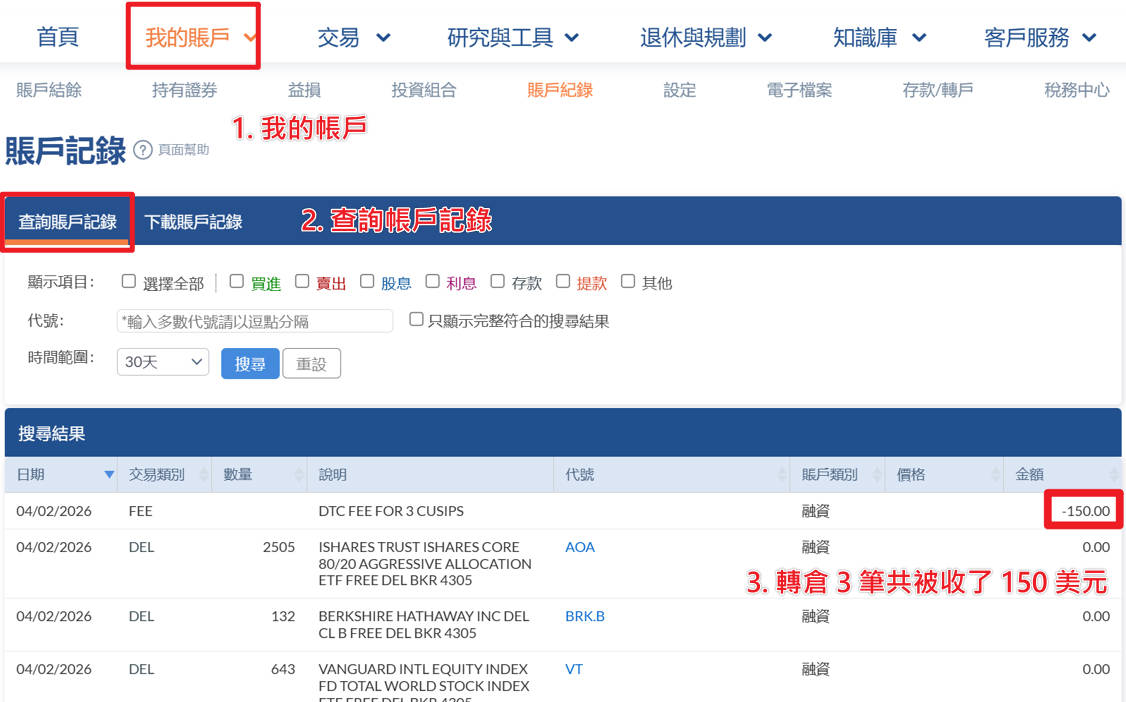Click the page help question mark icon

pos(143,150)
